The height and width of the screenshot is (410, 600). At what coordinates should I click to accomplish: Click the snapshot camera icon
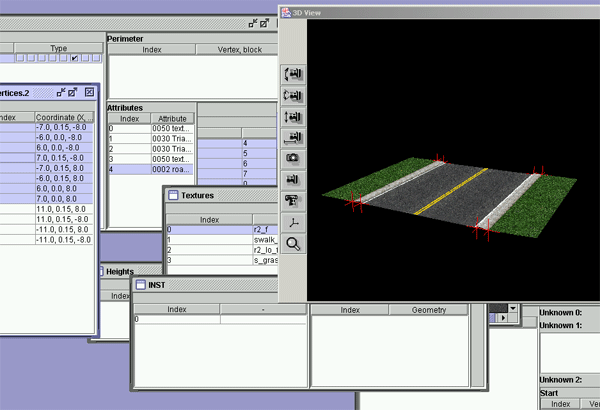[x=295, y=158]
